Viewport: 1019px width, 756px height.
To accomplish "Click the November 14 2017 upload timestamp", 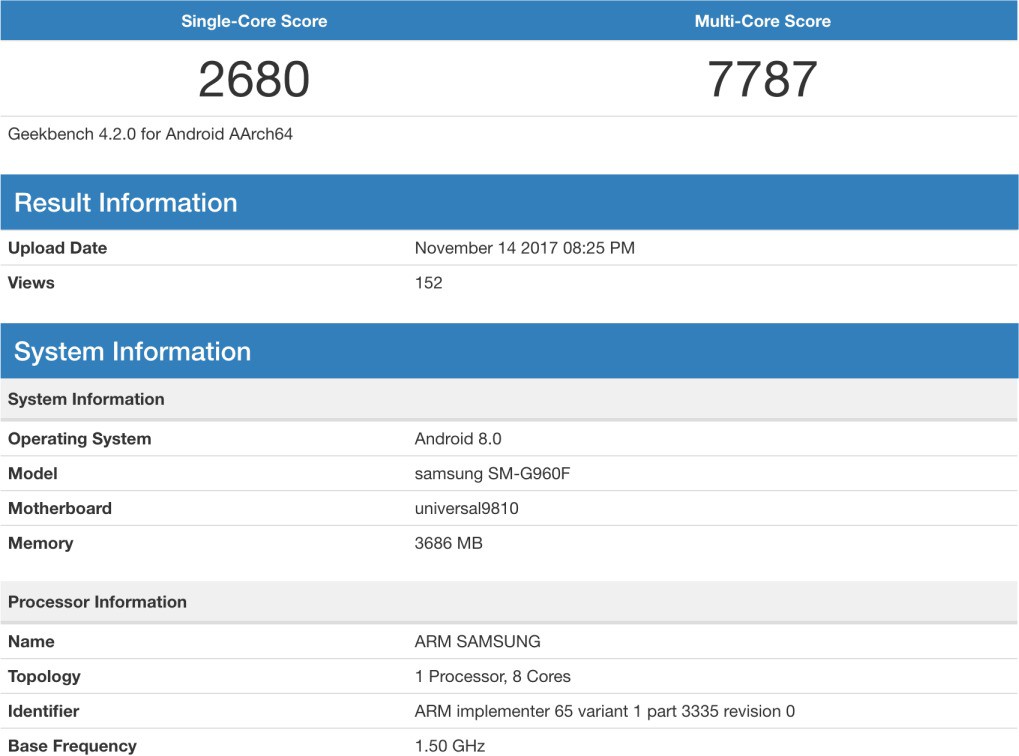I will click(526, 248).
